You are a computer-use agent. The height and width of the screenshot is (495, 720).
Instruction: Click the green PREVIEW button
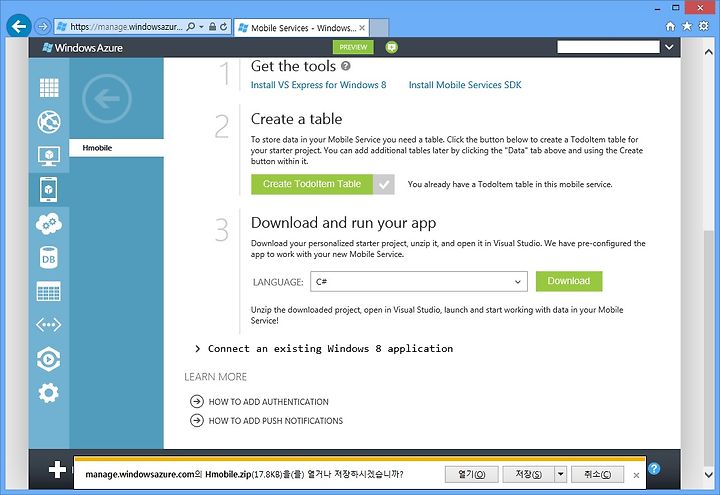[353, 47]
